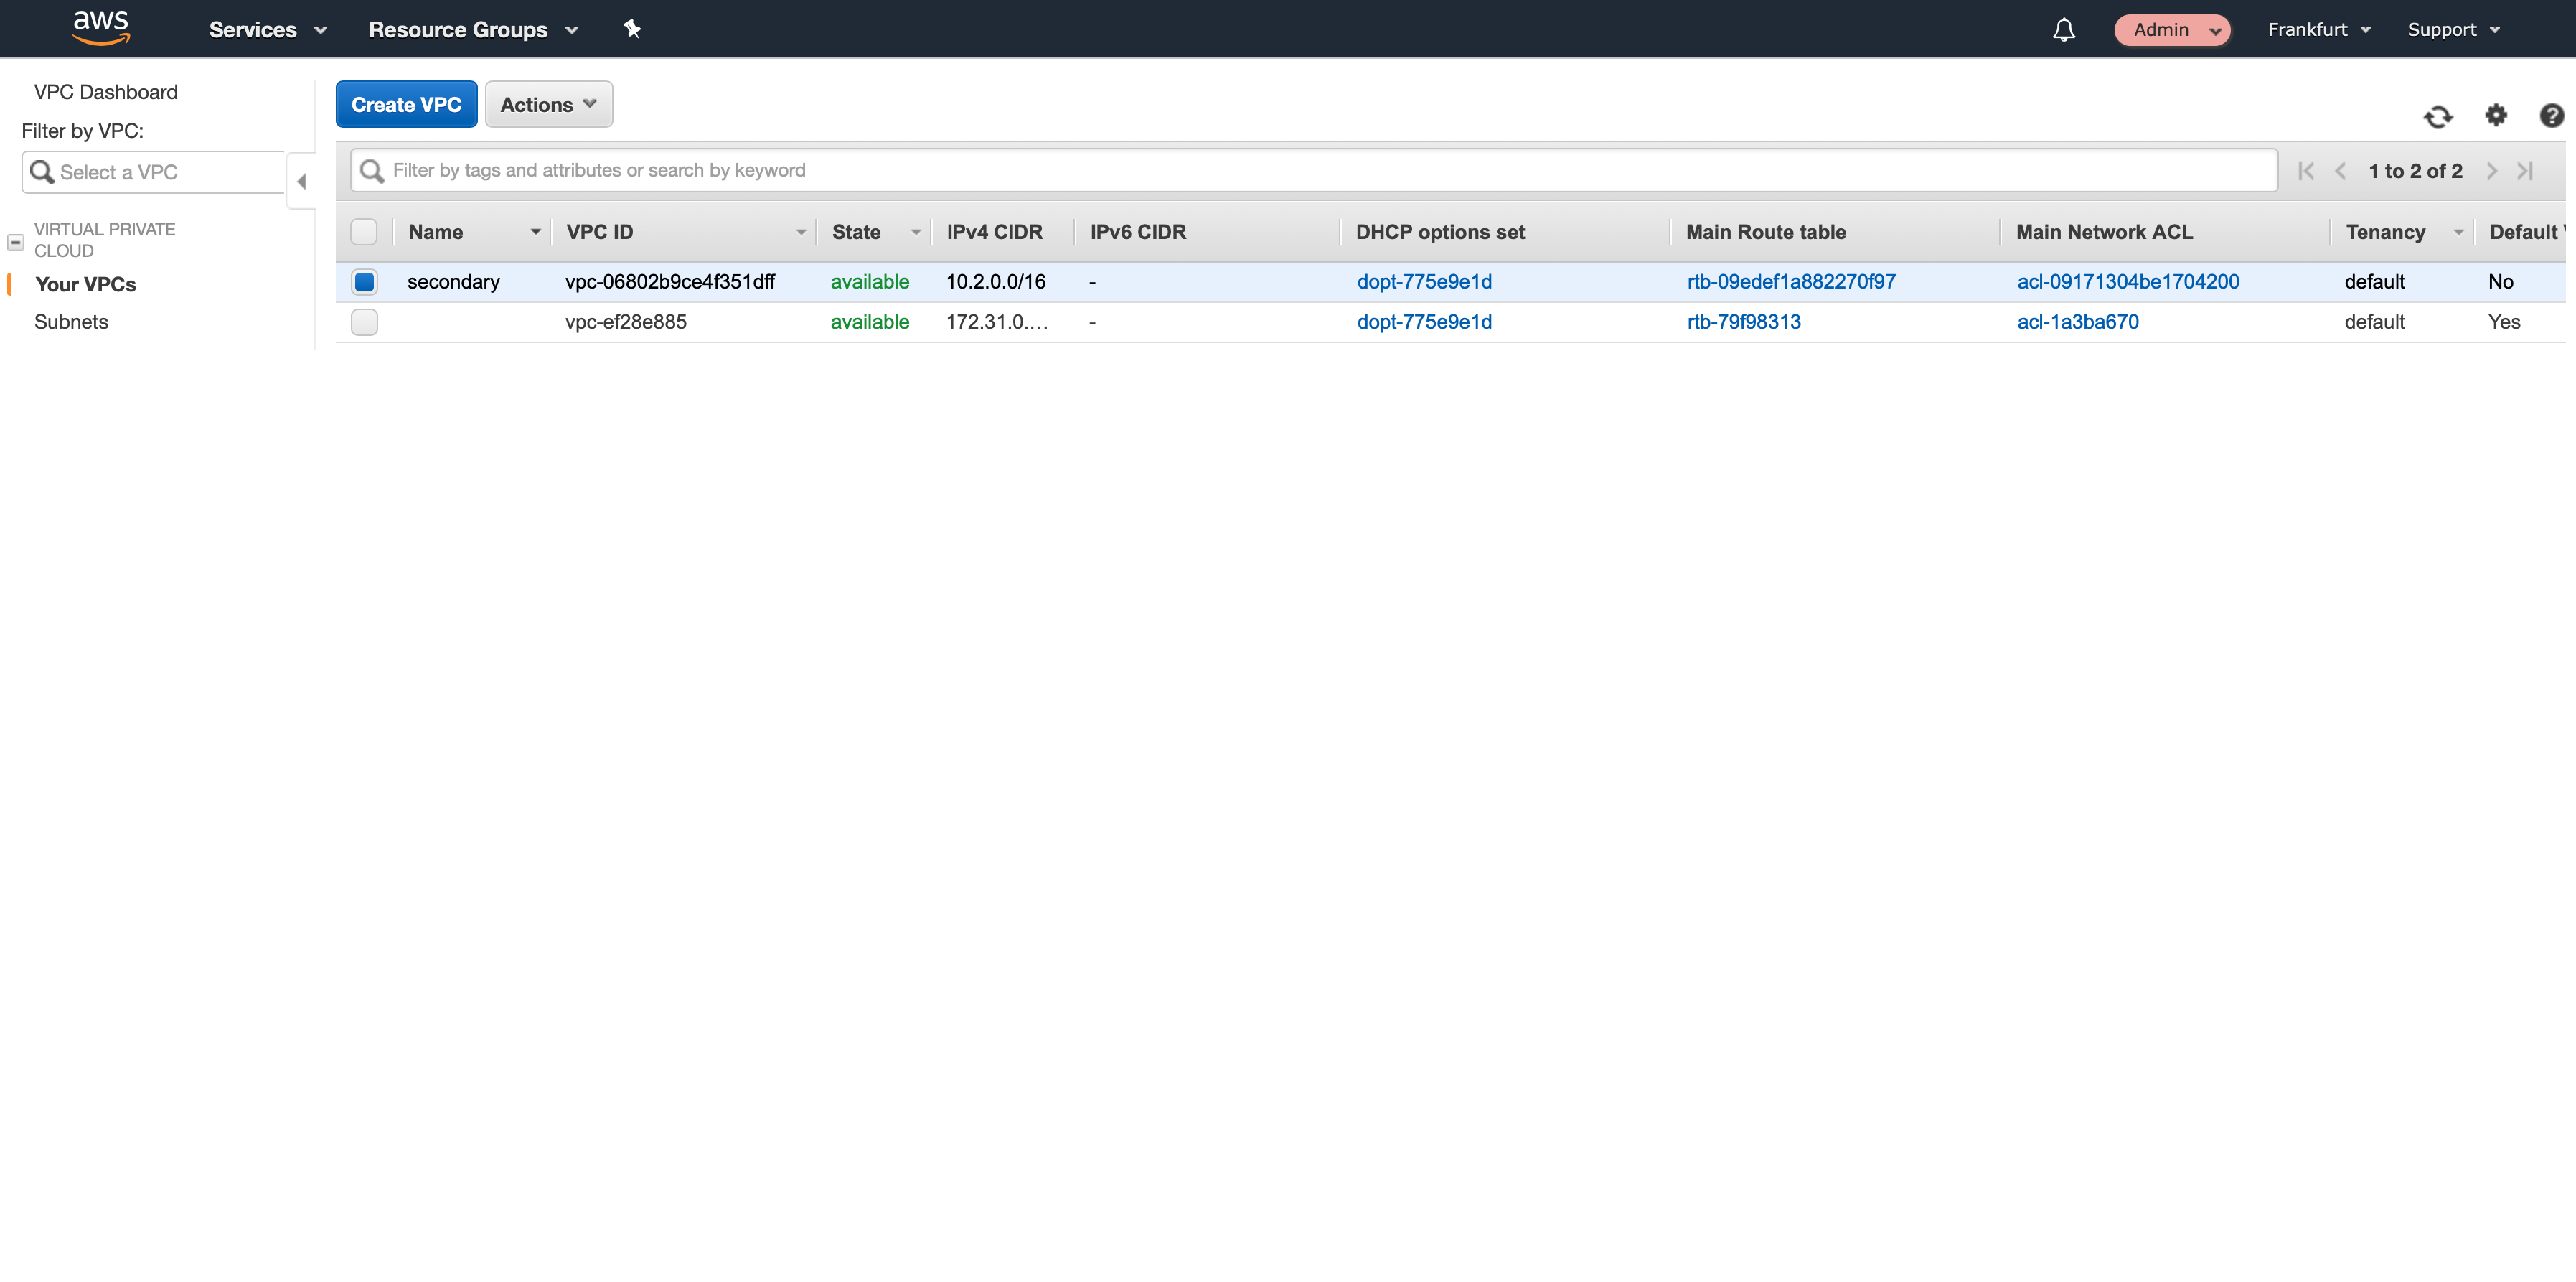
Task: Sort by the State column arrow
Action: (915, 232)
